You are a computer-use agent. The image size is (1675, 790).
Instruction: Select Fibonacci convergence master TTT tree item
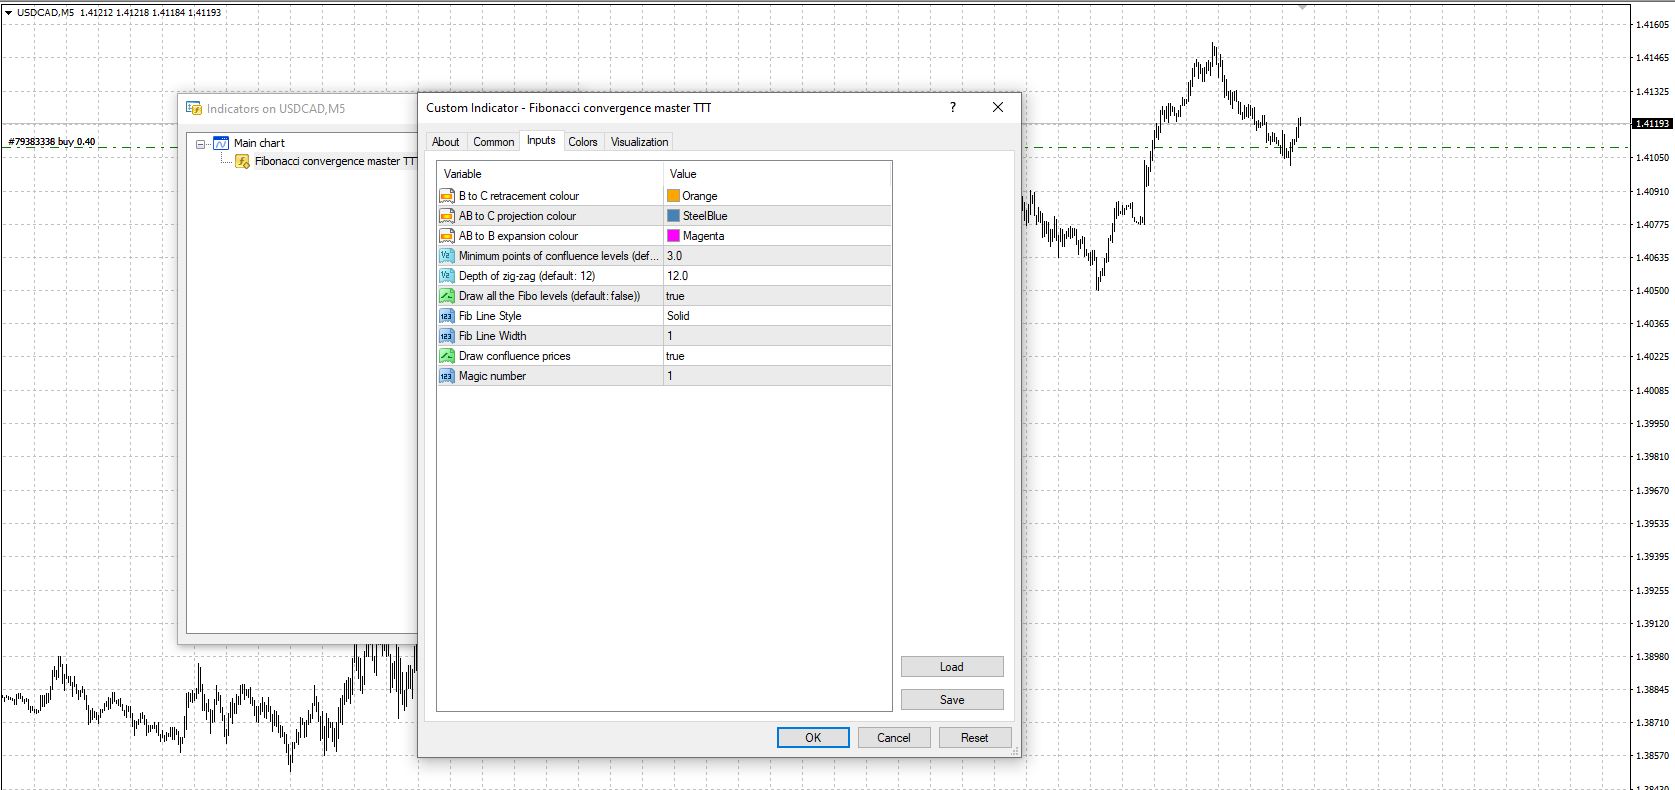[335, 161]
